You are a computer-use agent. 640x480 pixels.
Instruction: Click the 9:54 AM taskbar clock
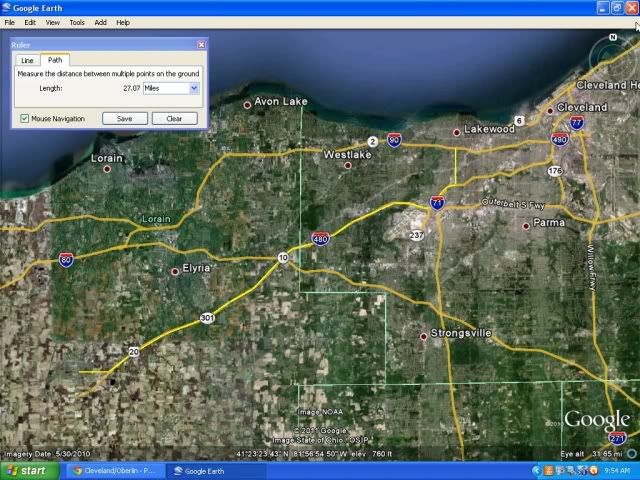pyautogui.click(x=617, y=471)
